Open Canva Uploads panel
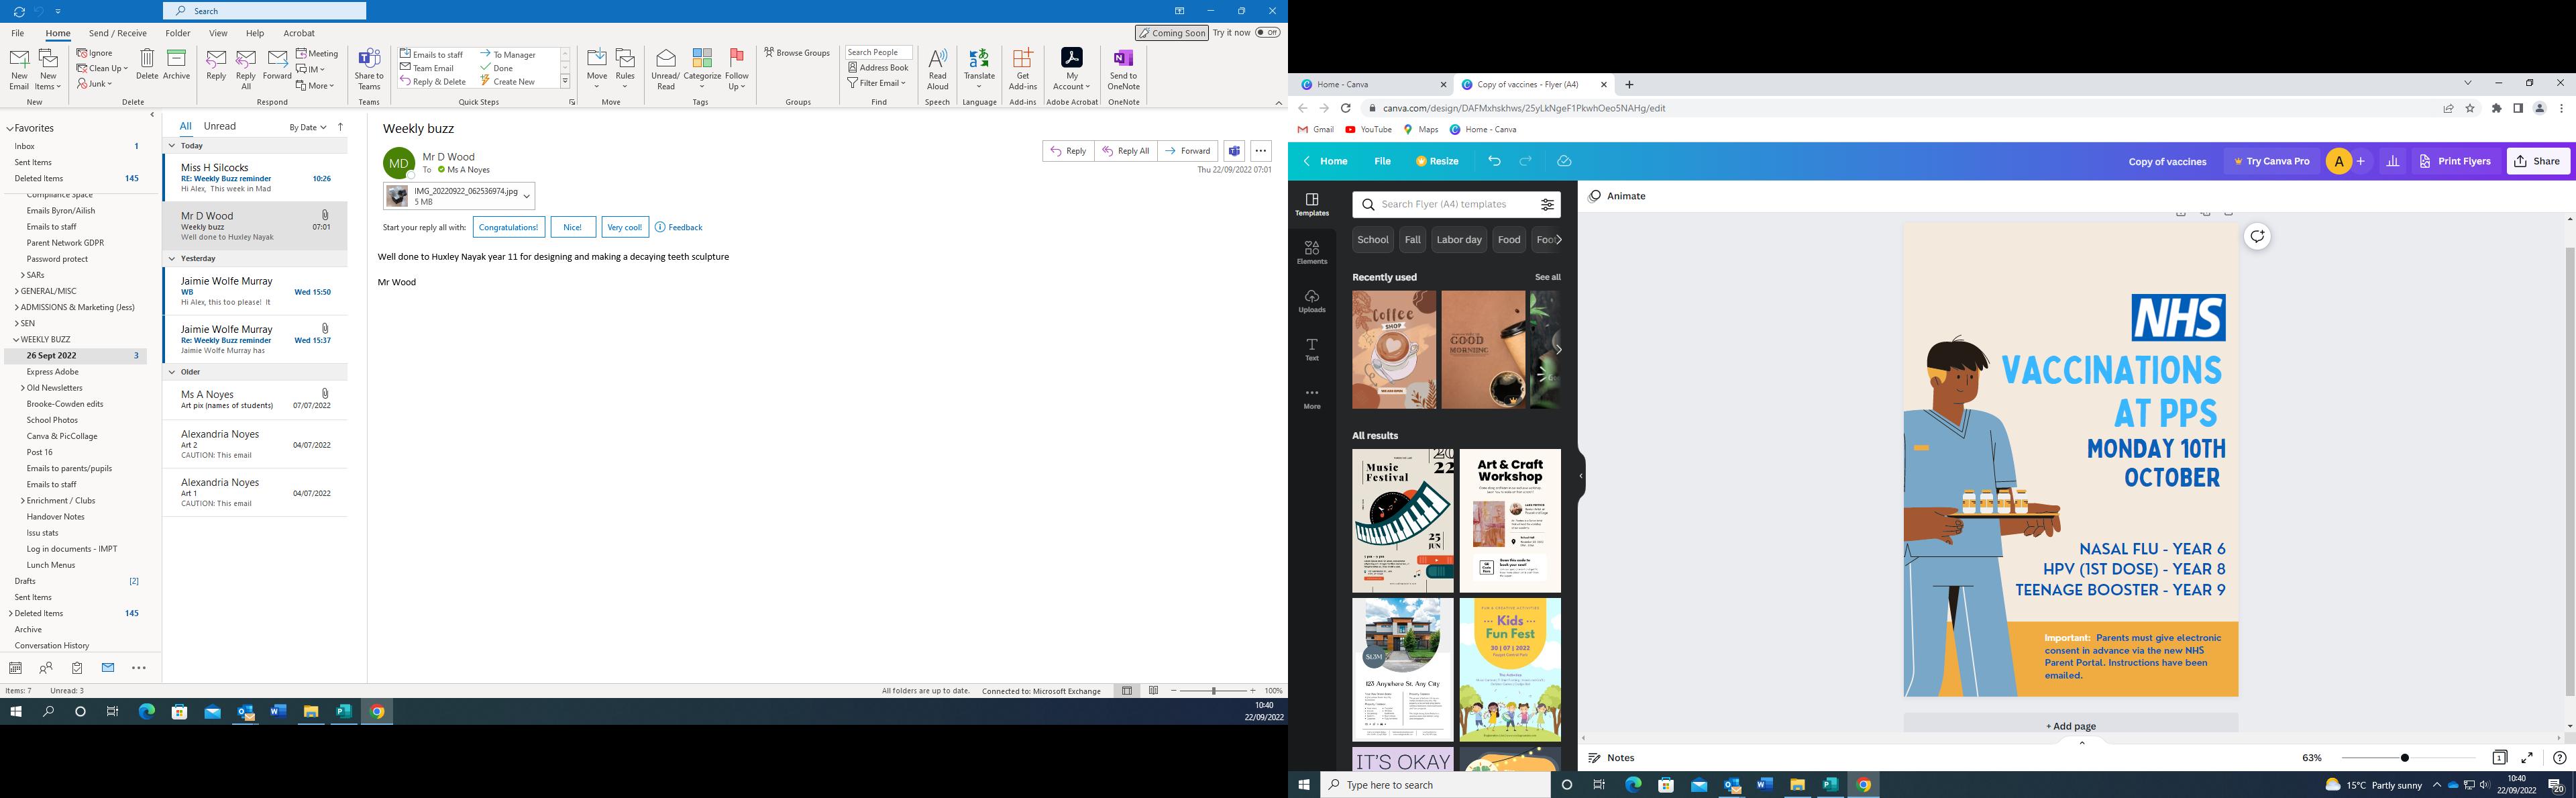The image size is (2576, 798). (x=1312, y=300)
